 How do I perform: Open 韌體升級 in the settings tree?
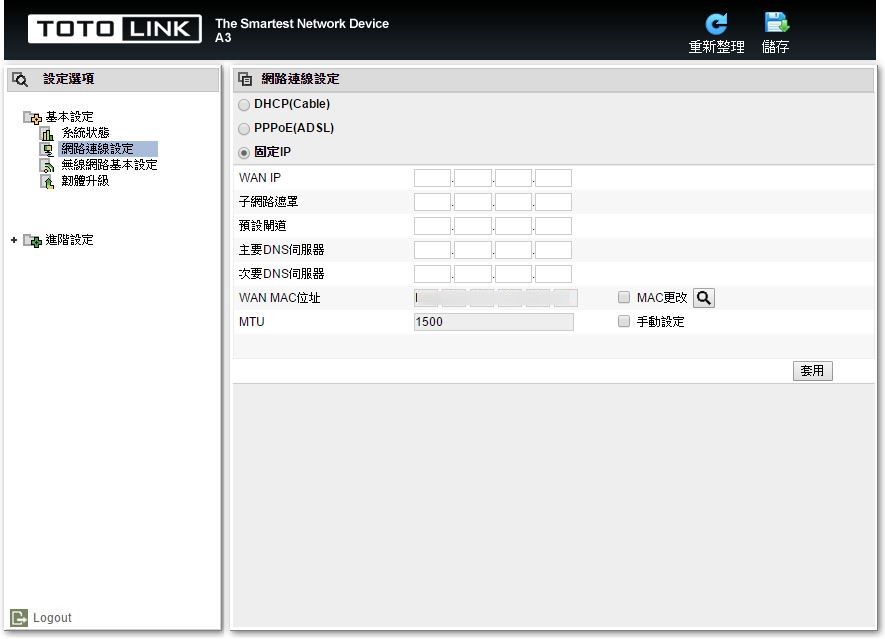coord(85,181)
